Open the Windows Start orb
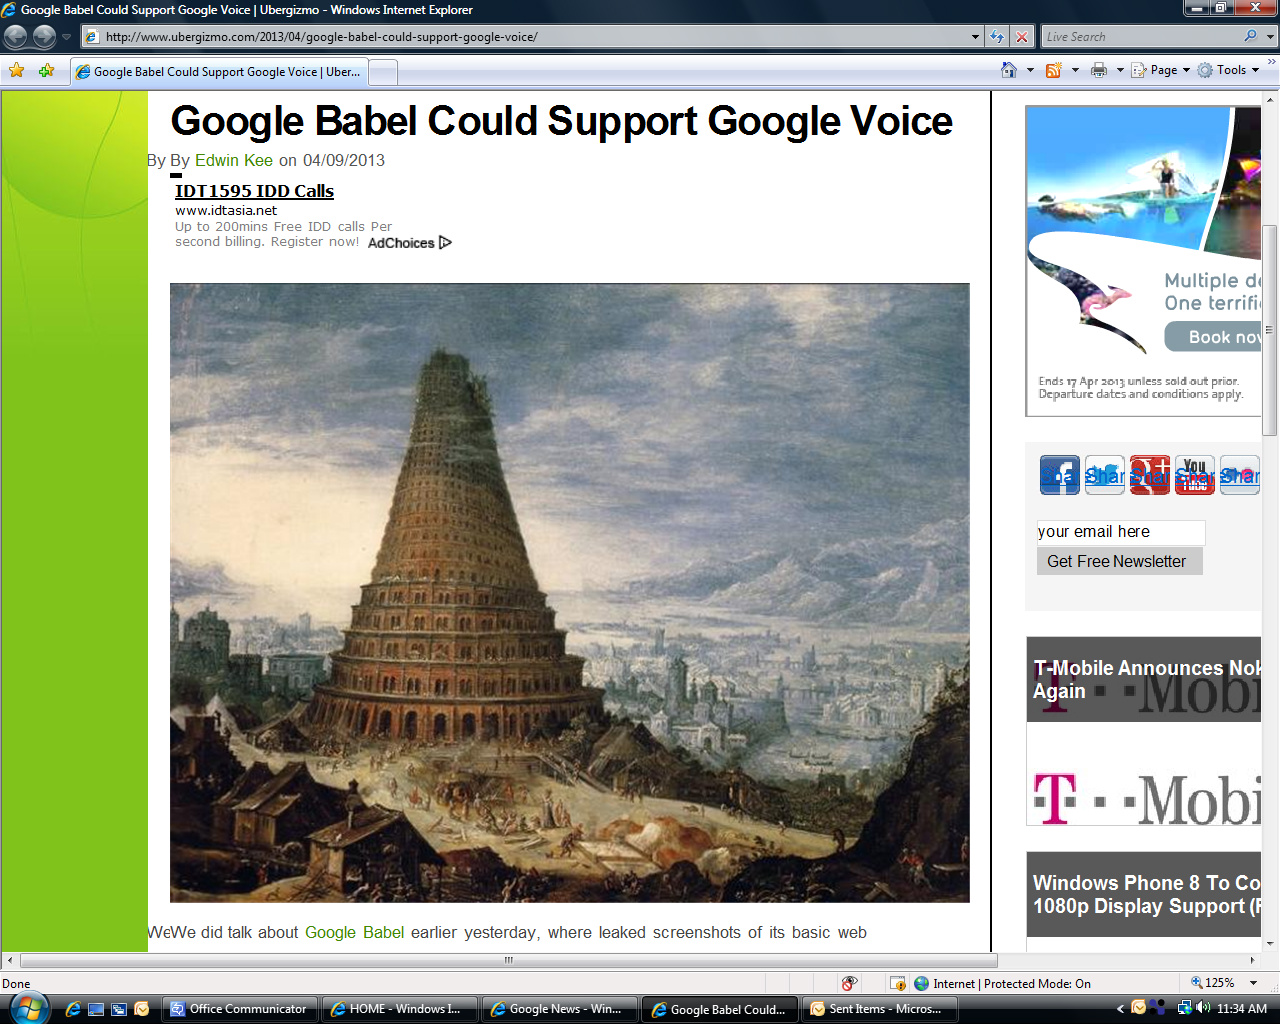Screen dimensions: 1280x1024 (27, 1008)
